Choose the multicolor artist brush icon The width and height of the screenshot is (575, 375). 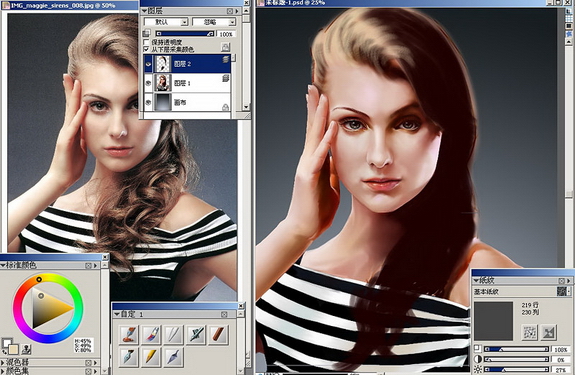pos(151,334)
